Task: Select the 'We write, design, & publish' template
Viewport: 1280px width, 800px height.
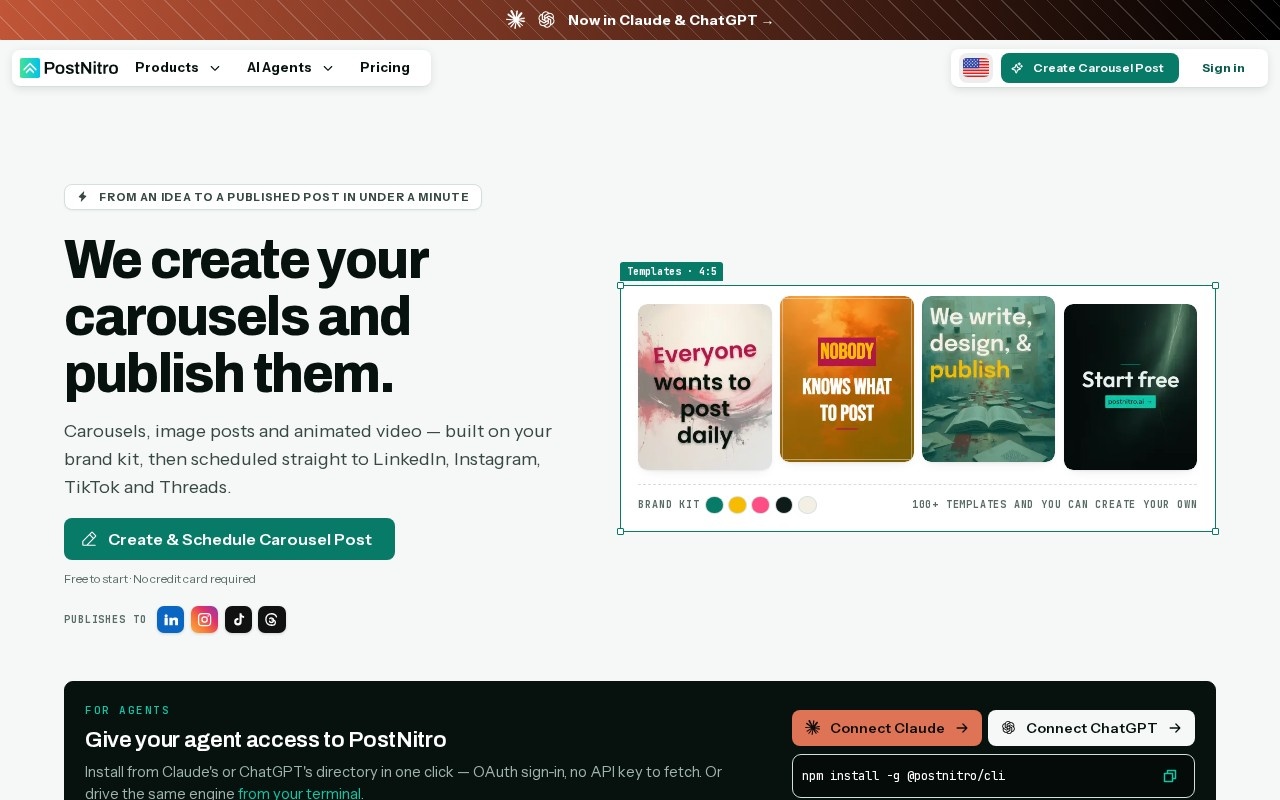Action: click(988, 379)
